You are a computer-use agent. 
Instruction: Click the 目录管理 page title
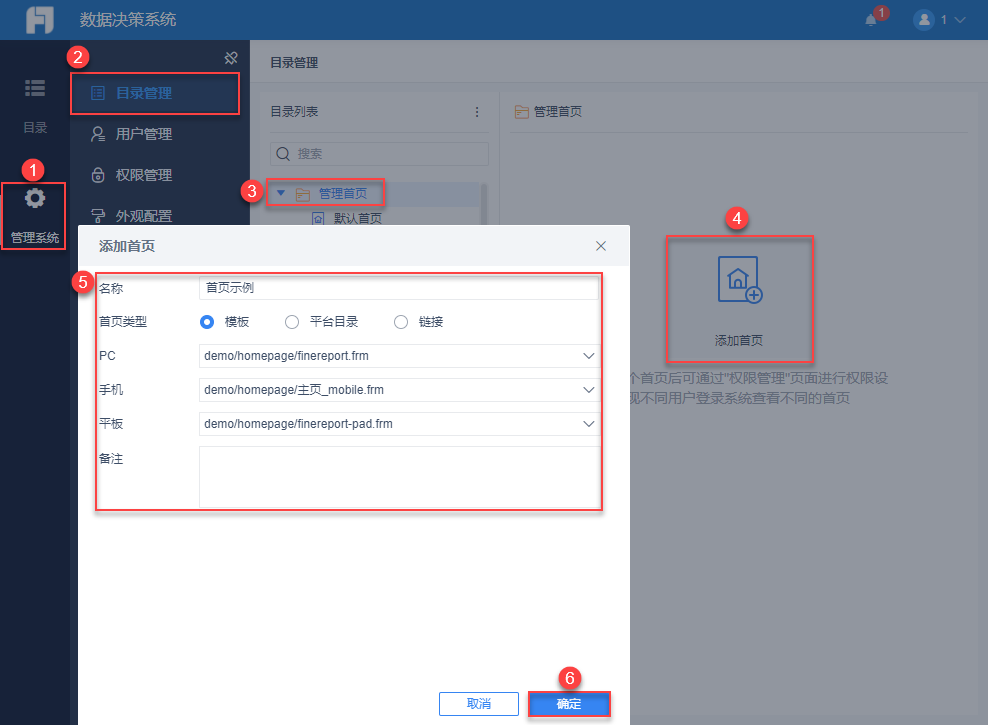pyautogui.click(x=294, y=62)
